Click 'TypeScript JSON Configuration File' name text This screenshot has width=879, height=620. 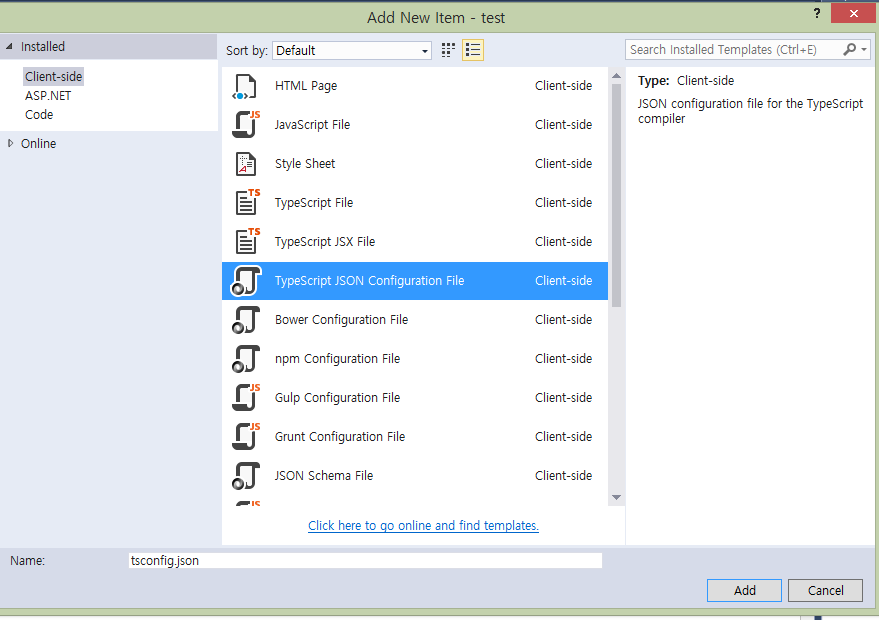(369, 280)
